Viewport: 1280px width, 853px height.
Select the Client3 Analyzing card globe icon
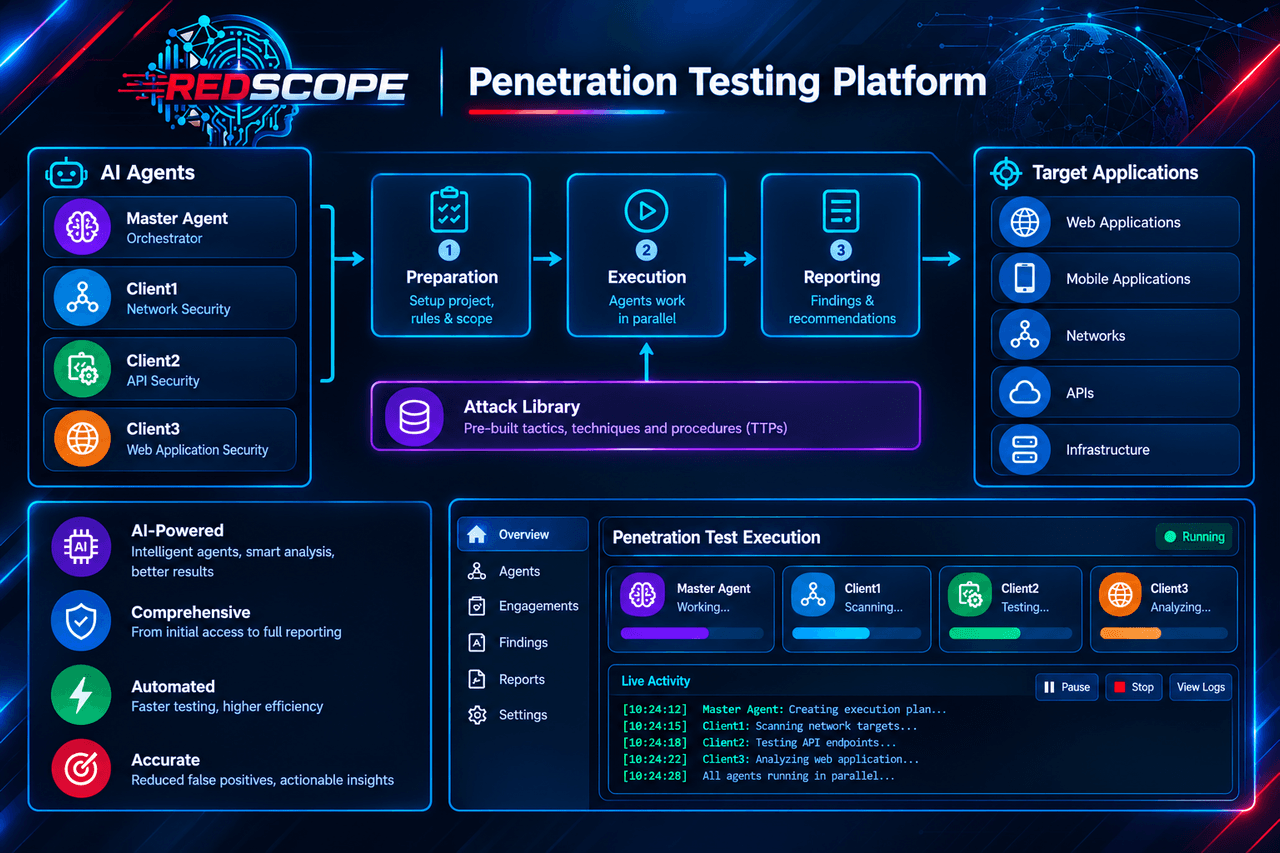coord(1120,595)
